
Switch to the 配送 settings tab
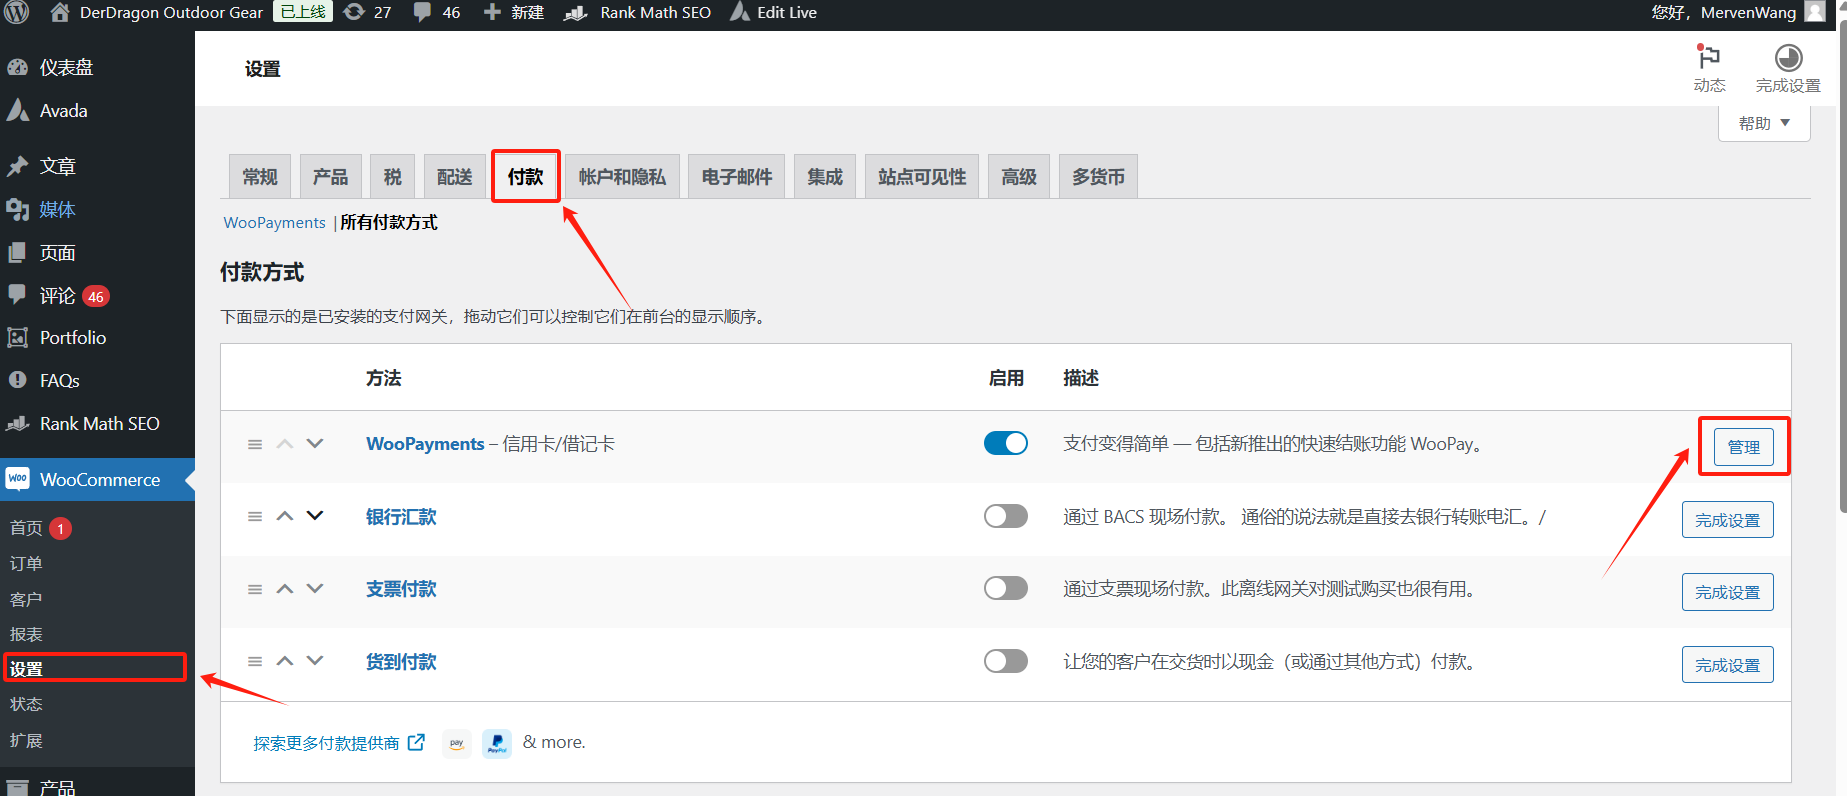[x=454, y=177]
